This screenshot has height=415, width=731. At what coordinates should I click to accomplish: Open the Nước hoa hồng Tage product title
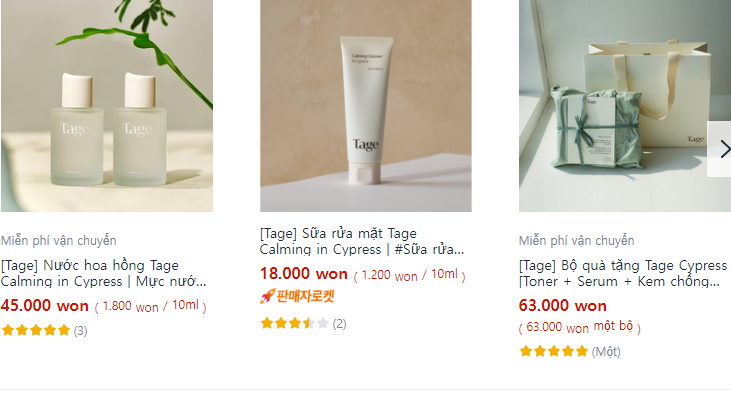(x=103, y=273)
